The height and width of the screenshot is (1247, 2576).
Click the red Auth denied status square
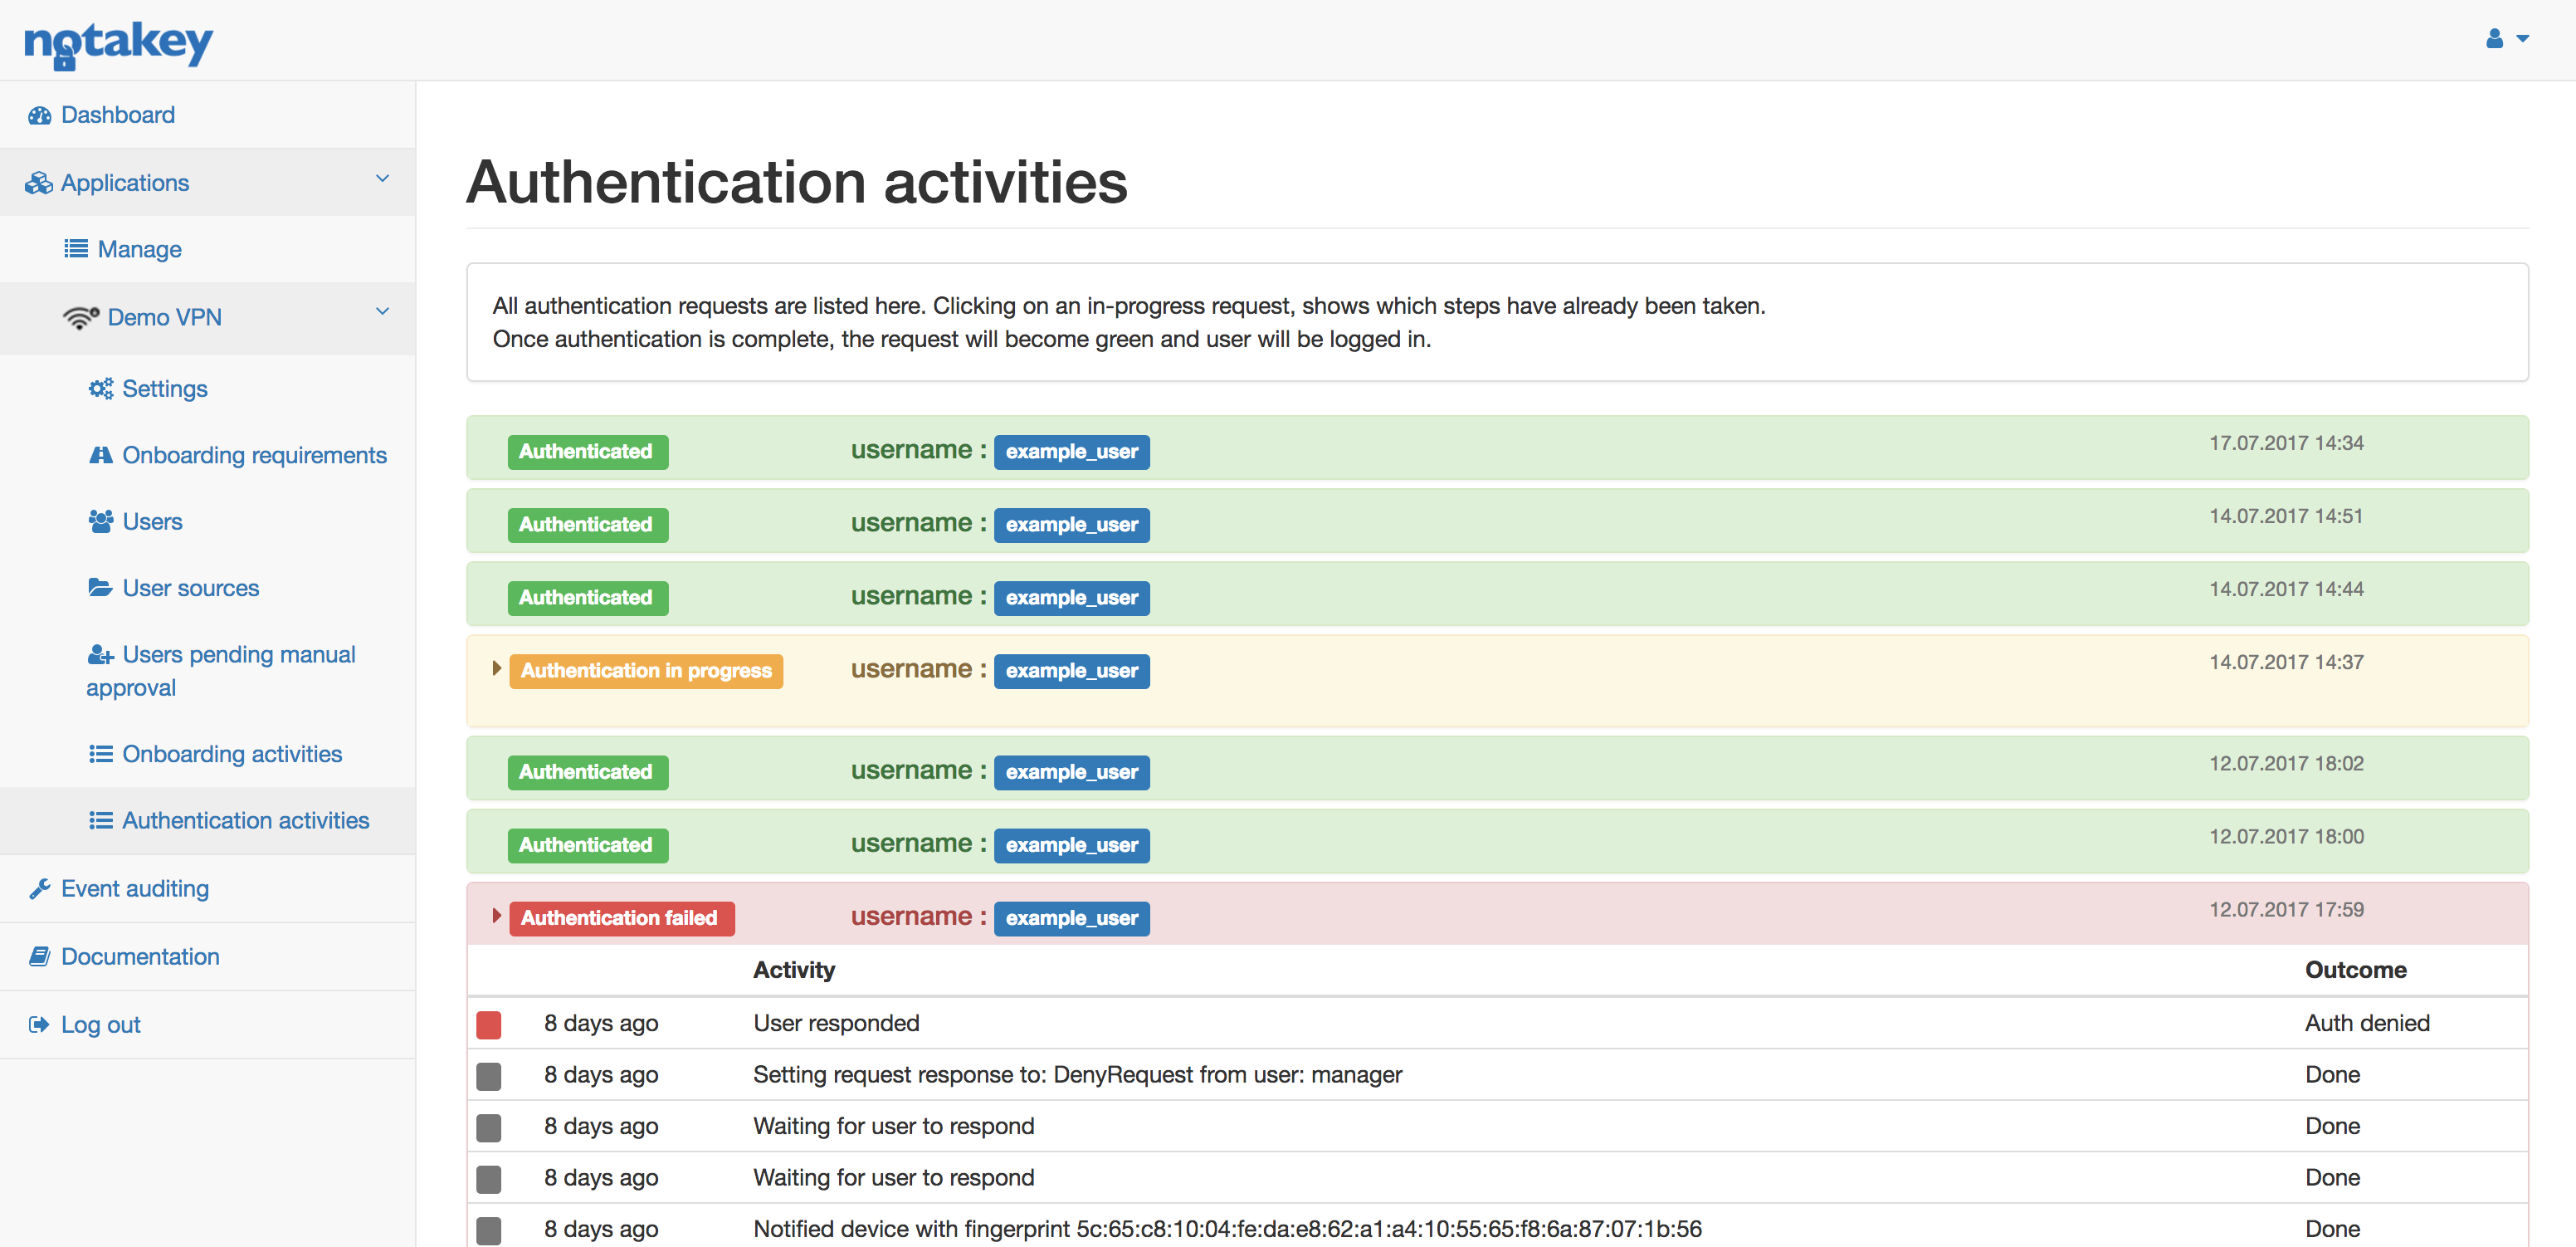(x=489, y=1023)
